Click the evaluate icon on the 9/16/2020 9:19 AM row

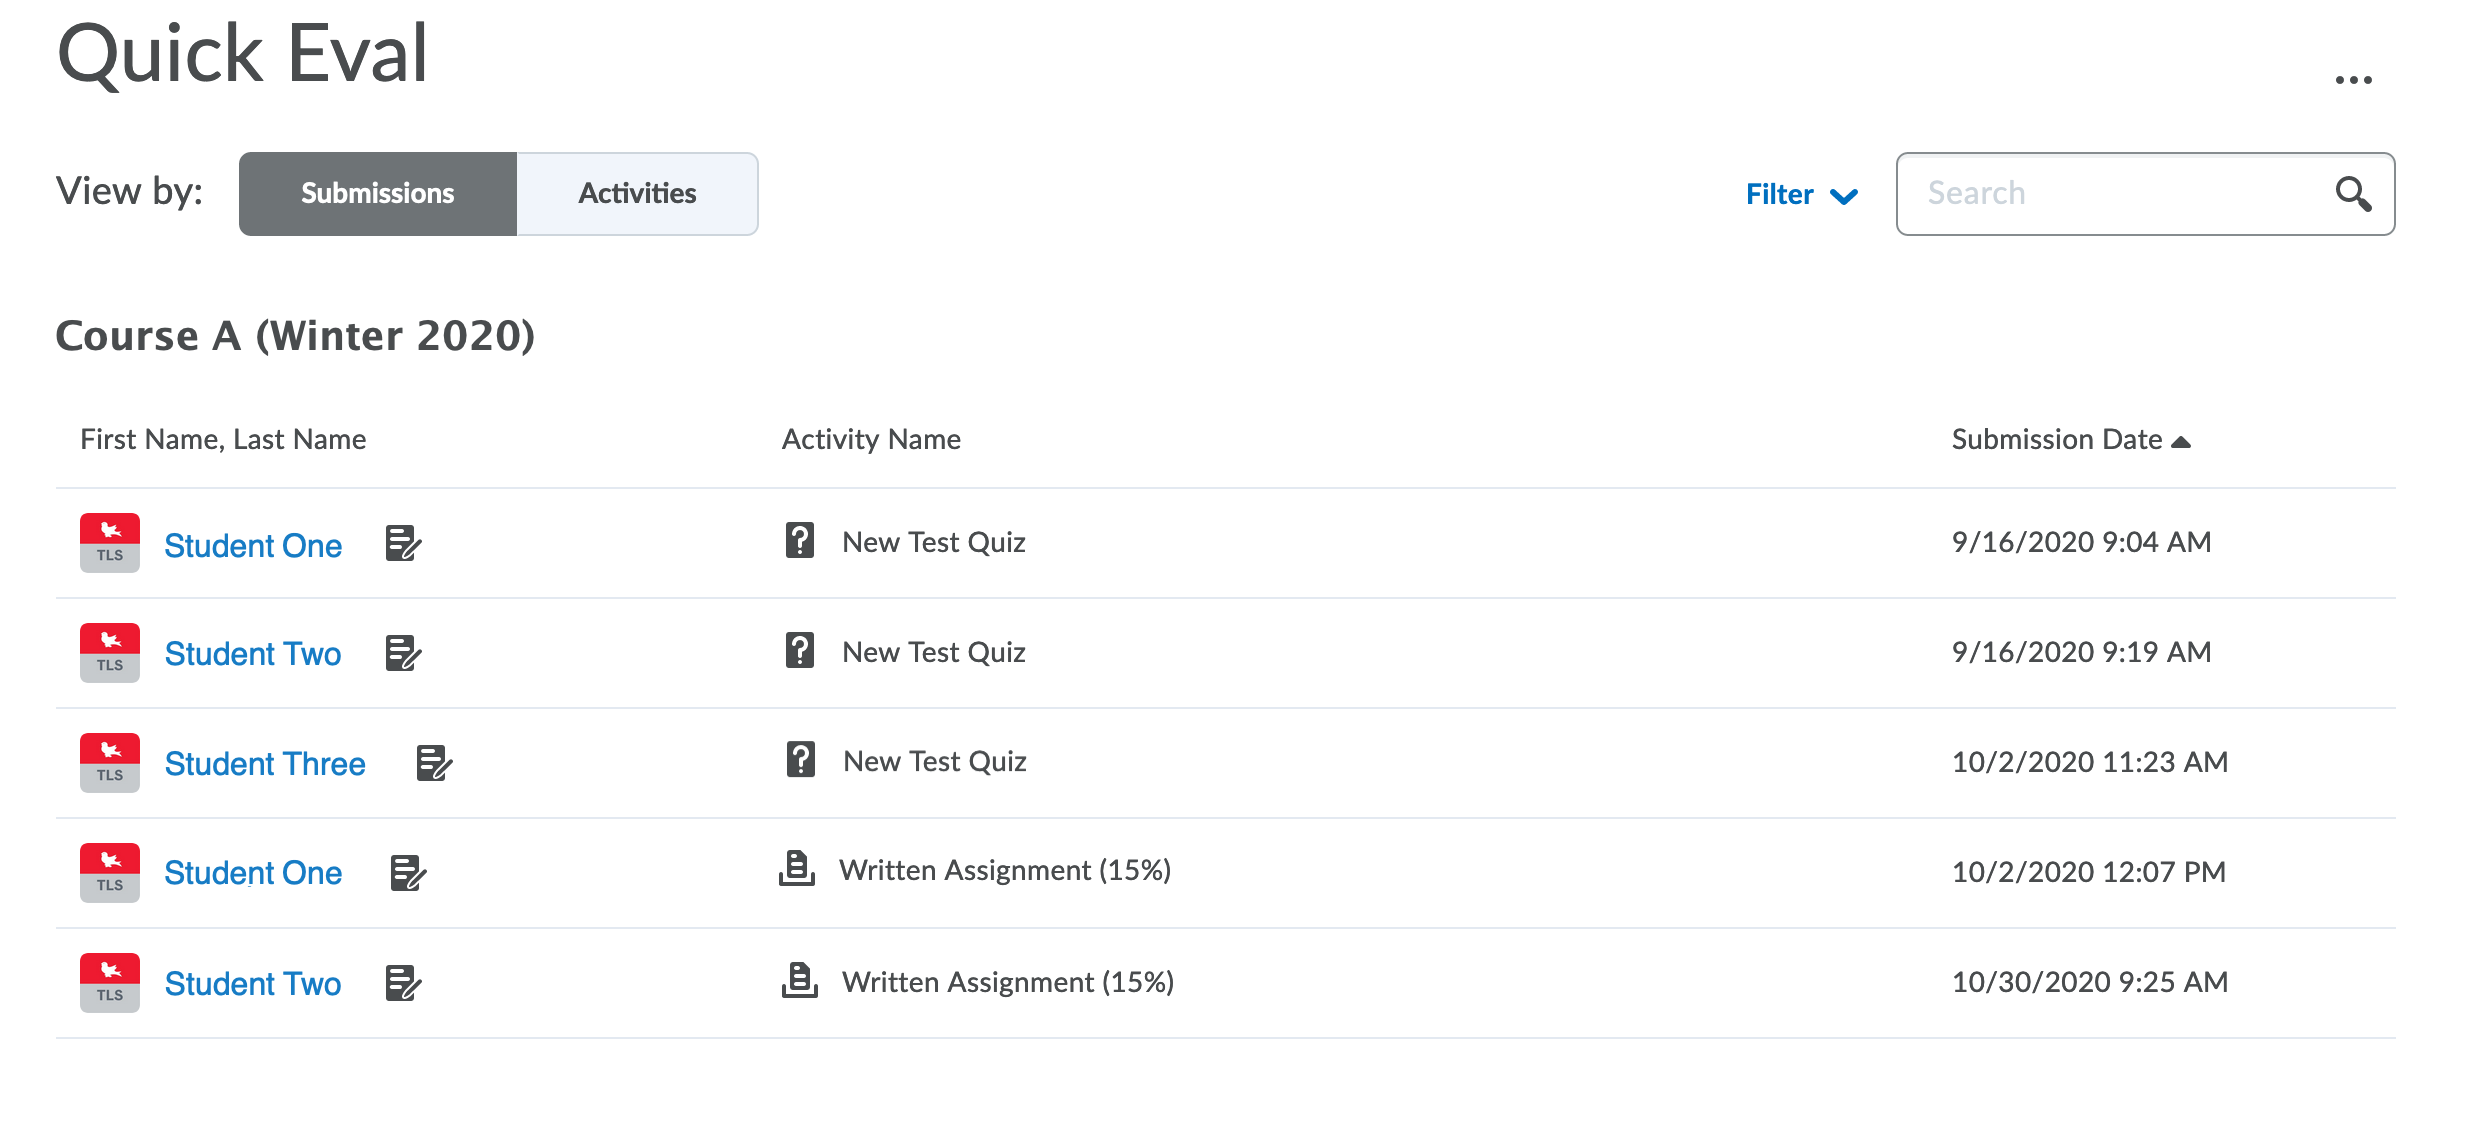[x=403, y=654]
